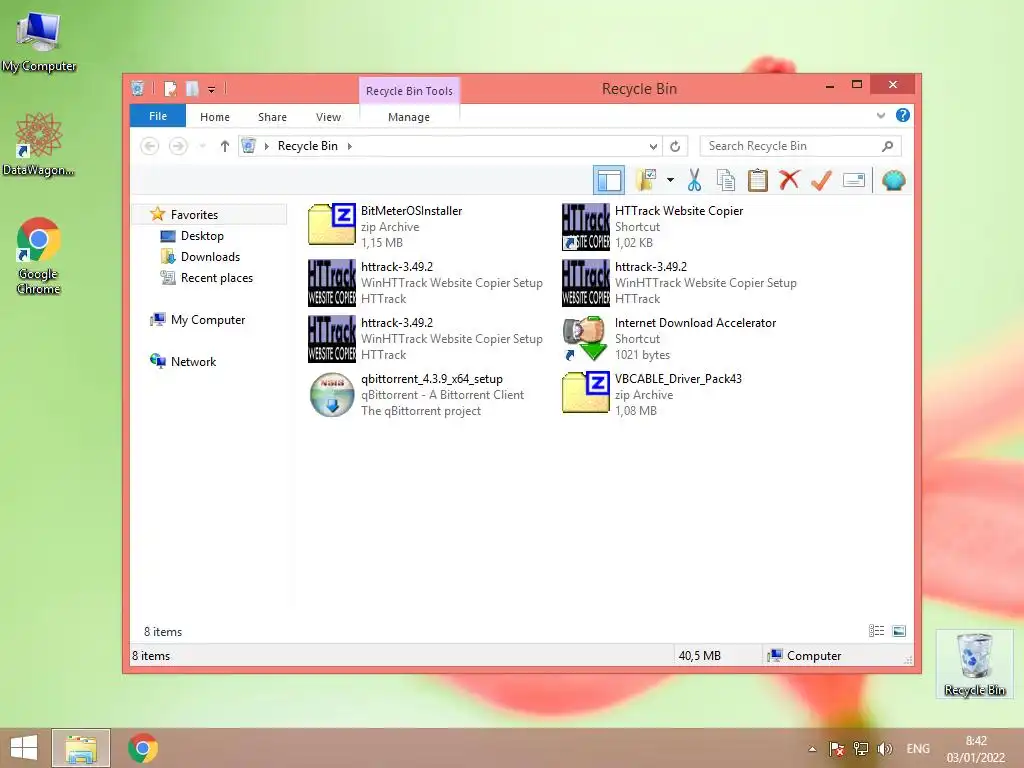1024x768 pixels.
Task: Click the Recycle Bin Tools contextual tab
Action: (x=409, y=91)
